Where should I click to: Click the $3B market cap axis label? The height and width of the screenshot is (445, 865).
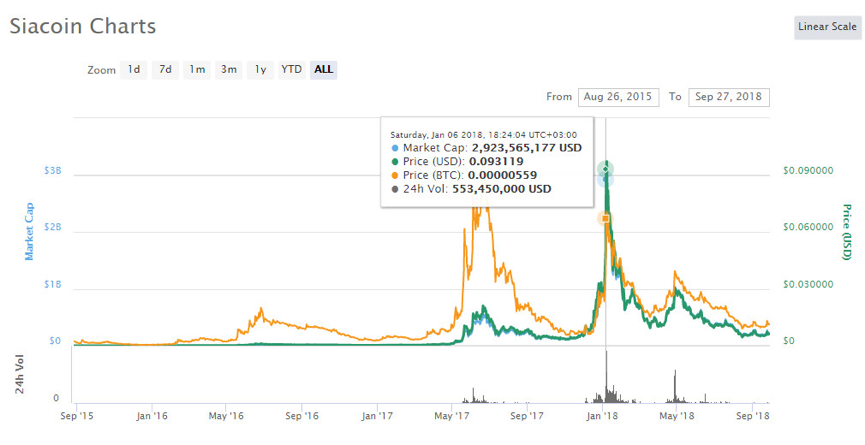click(x=52, y=171)
